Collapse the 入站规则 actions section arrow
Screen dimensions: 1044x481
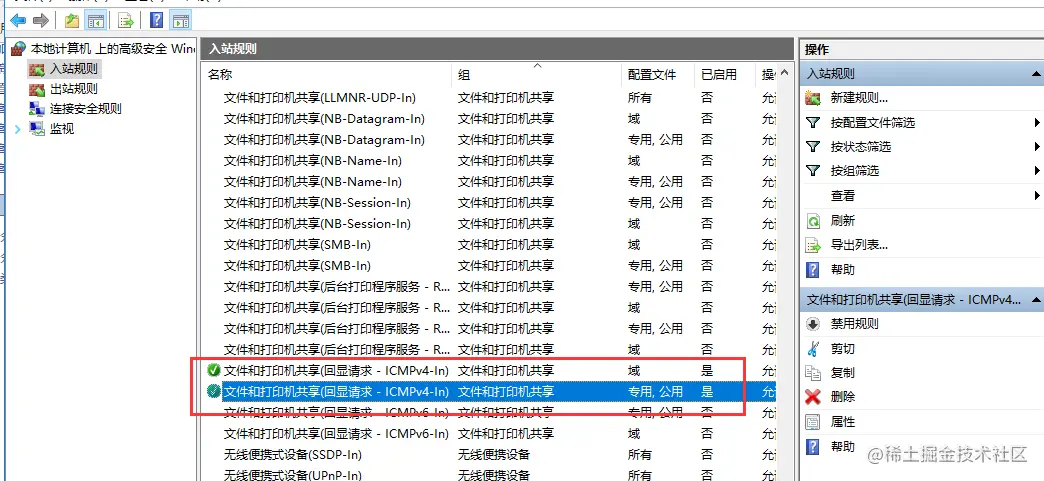1035,74
